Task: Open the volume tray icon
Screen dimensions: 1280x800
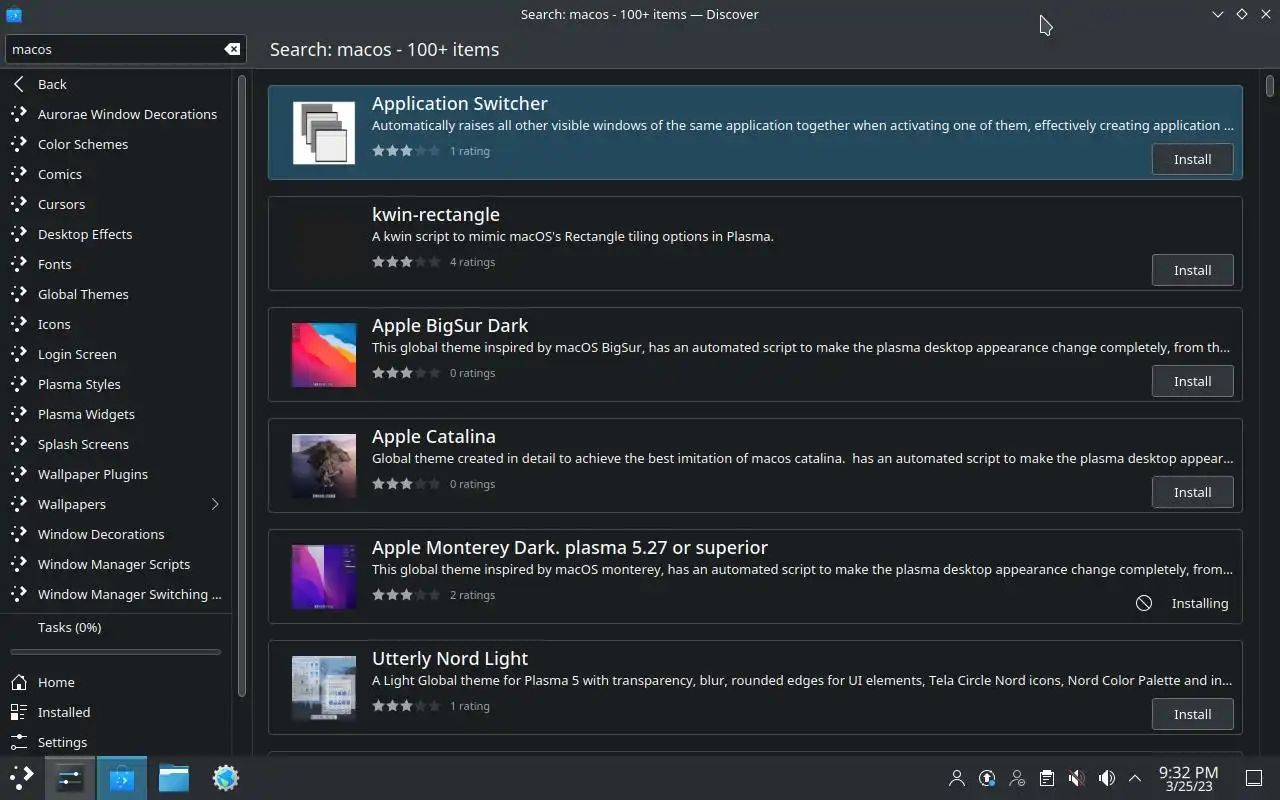Action: pyautogui.click(x=1106, y=778)
